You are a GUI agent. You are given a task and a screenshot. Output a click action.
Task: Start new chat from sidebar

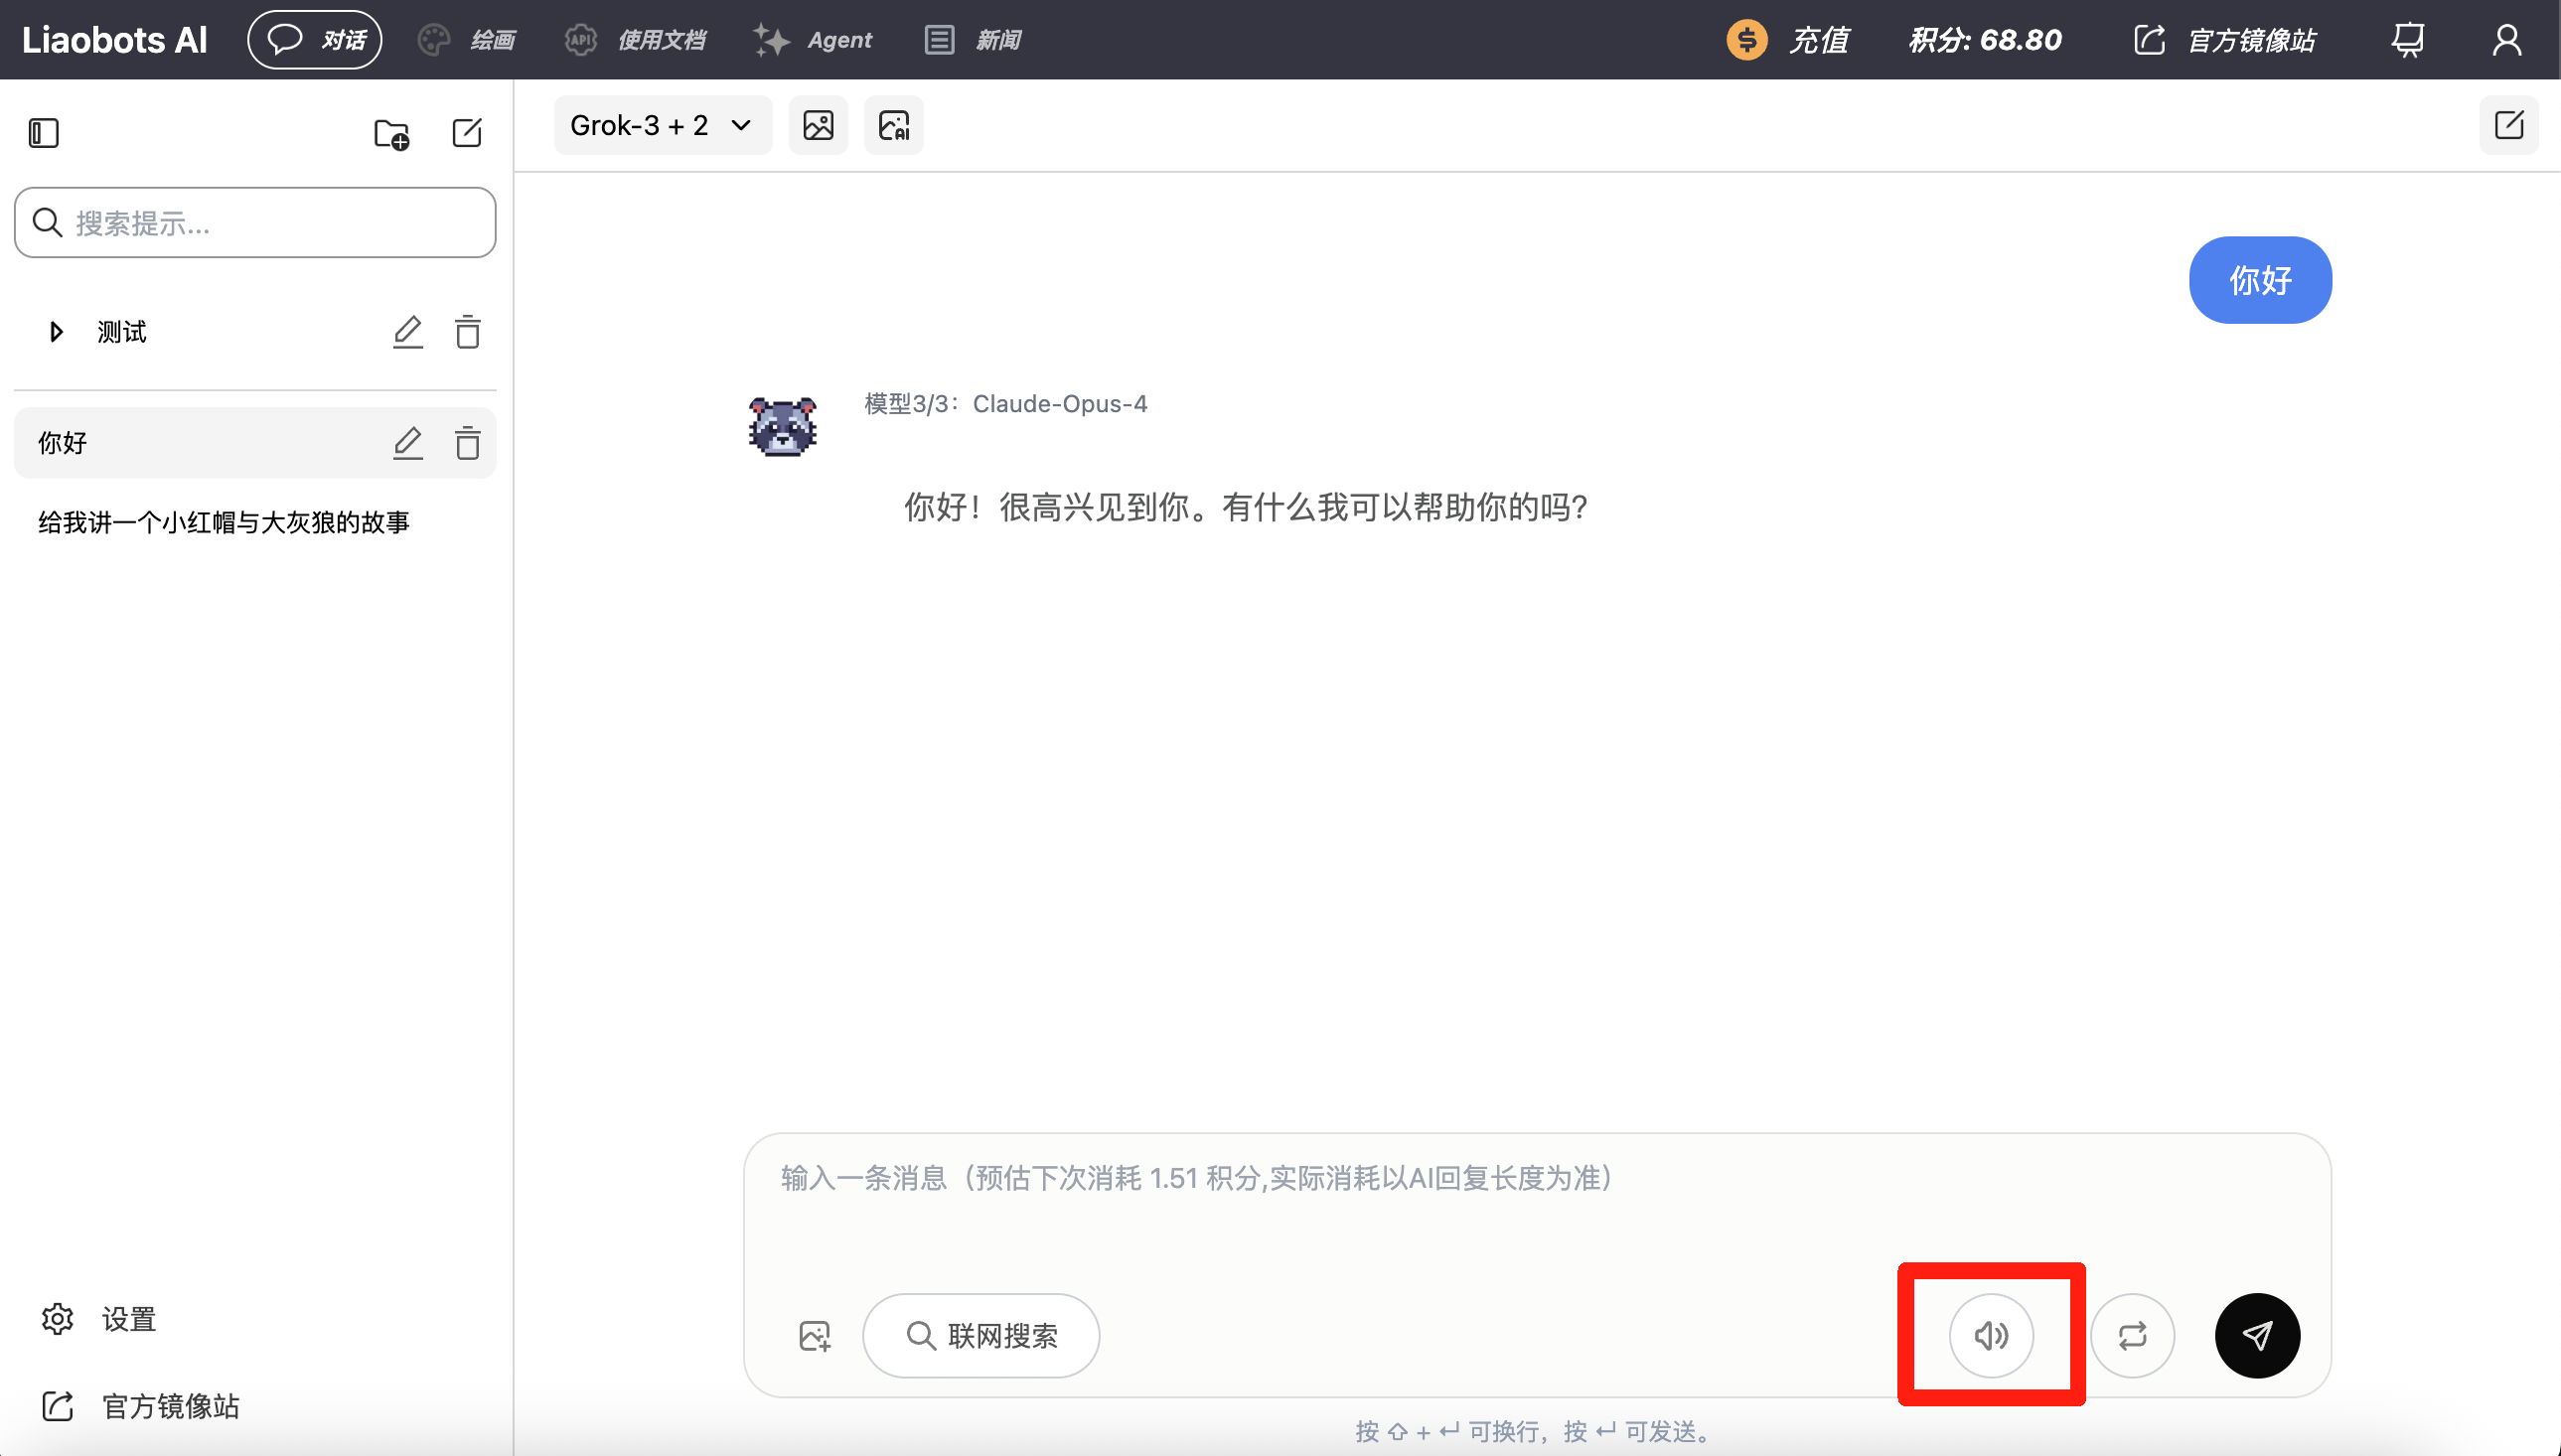point(467,133)
